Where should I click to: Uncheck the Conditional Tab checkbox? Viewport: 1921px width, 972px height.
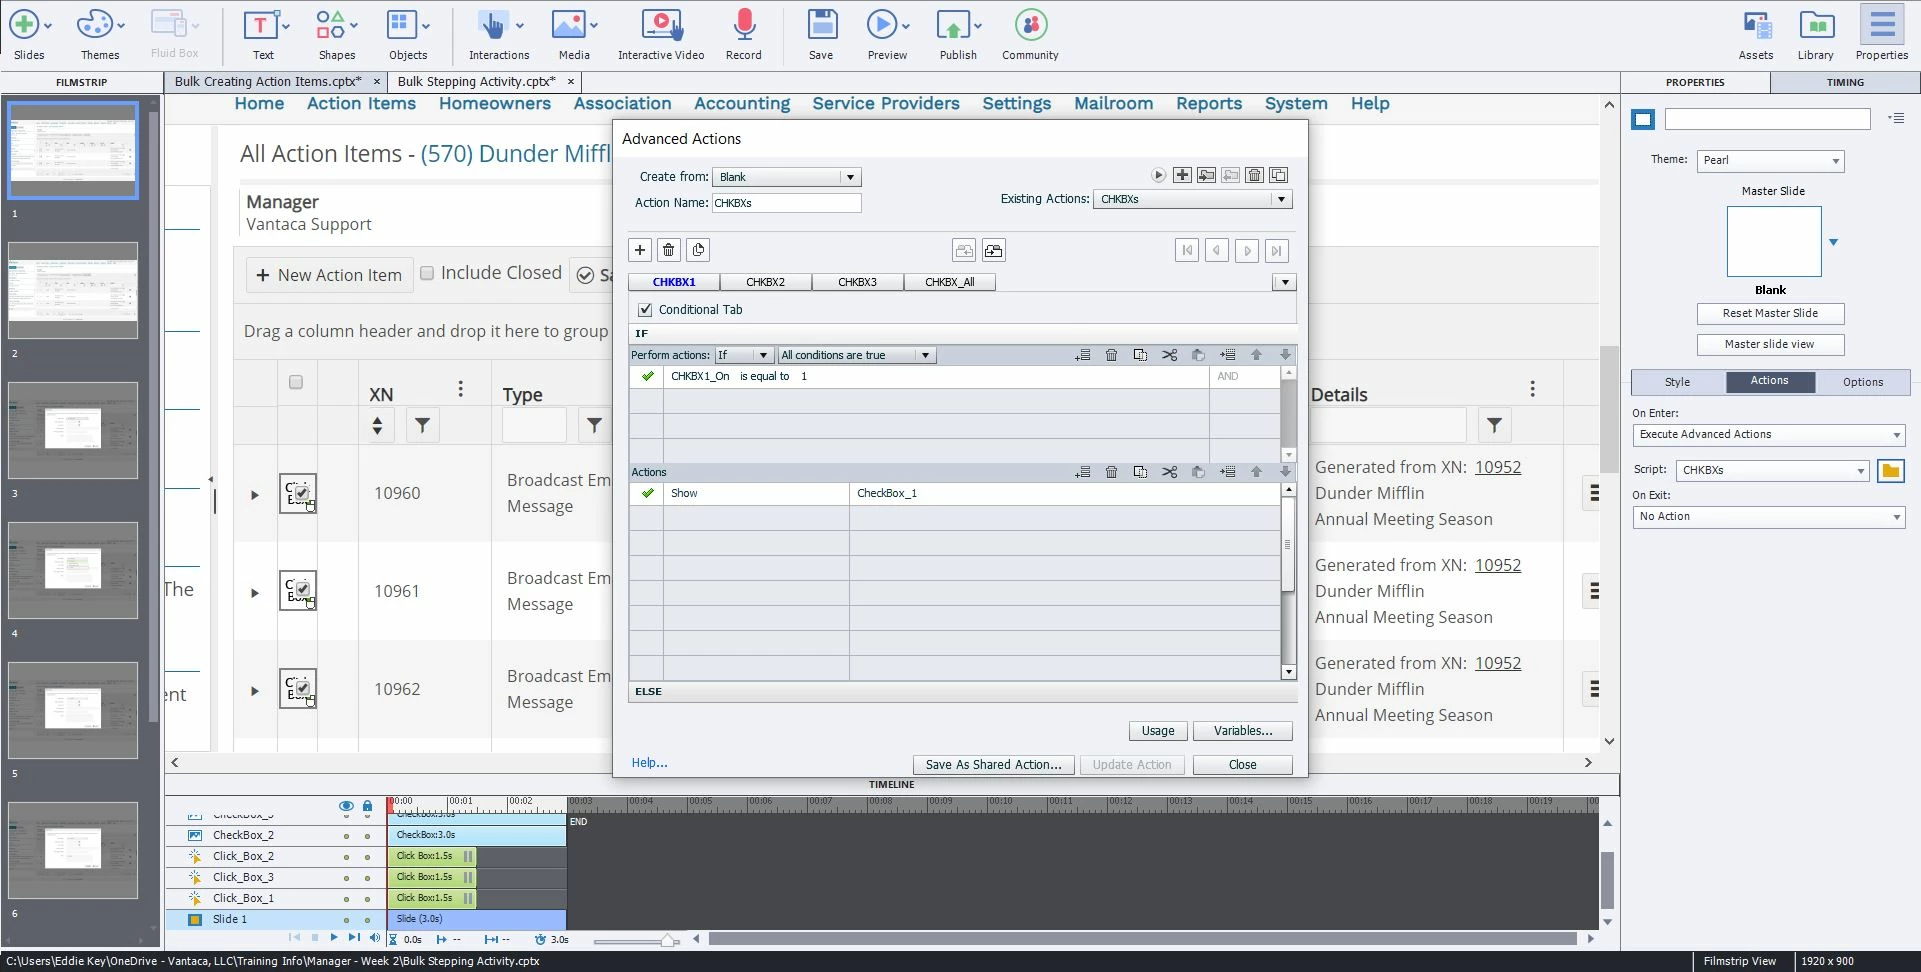tap(645, 310)
